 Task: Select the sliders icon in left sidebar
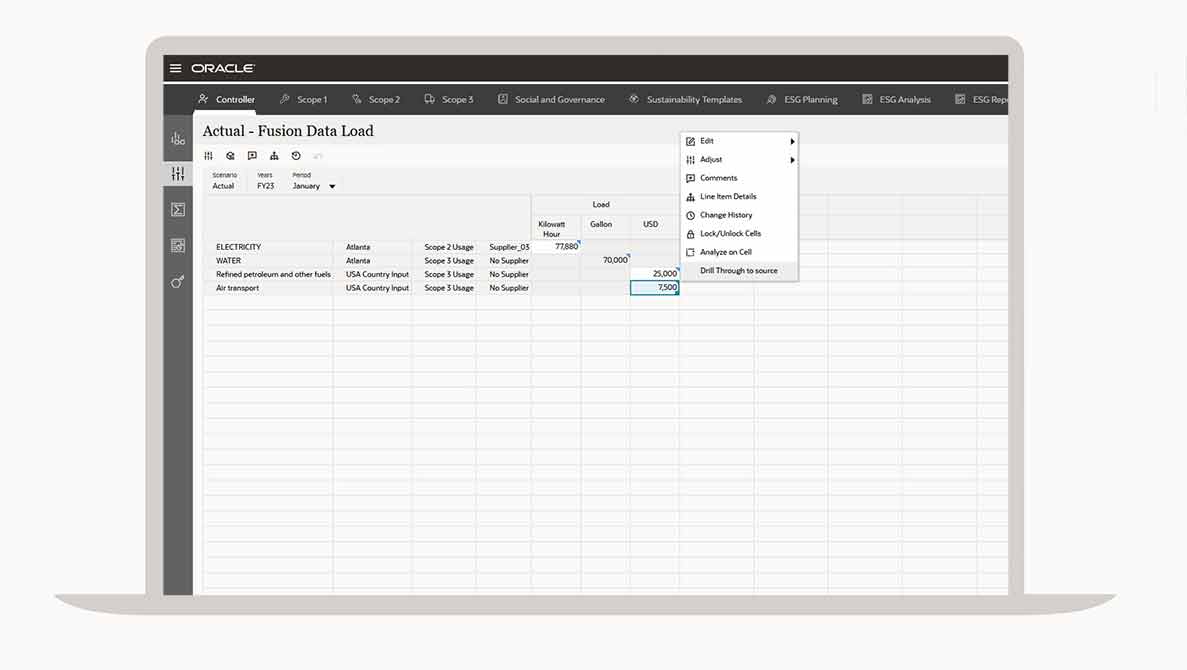[178, 174]
